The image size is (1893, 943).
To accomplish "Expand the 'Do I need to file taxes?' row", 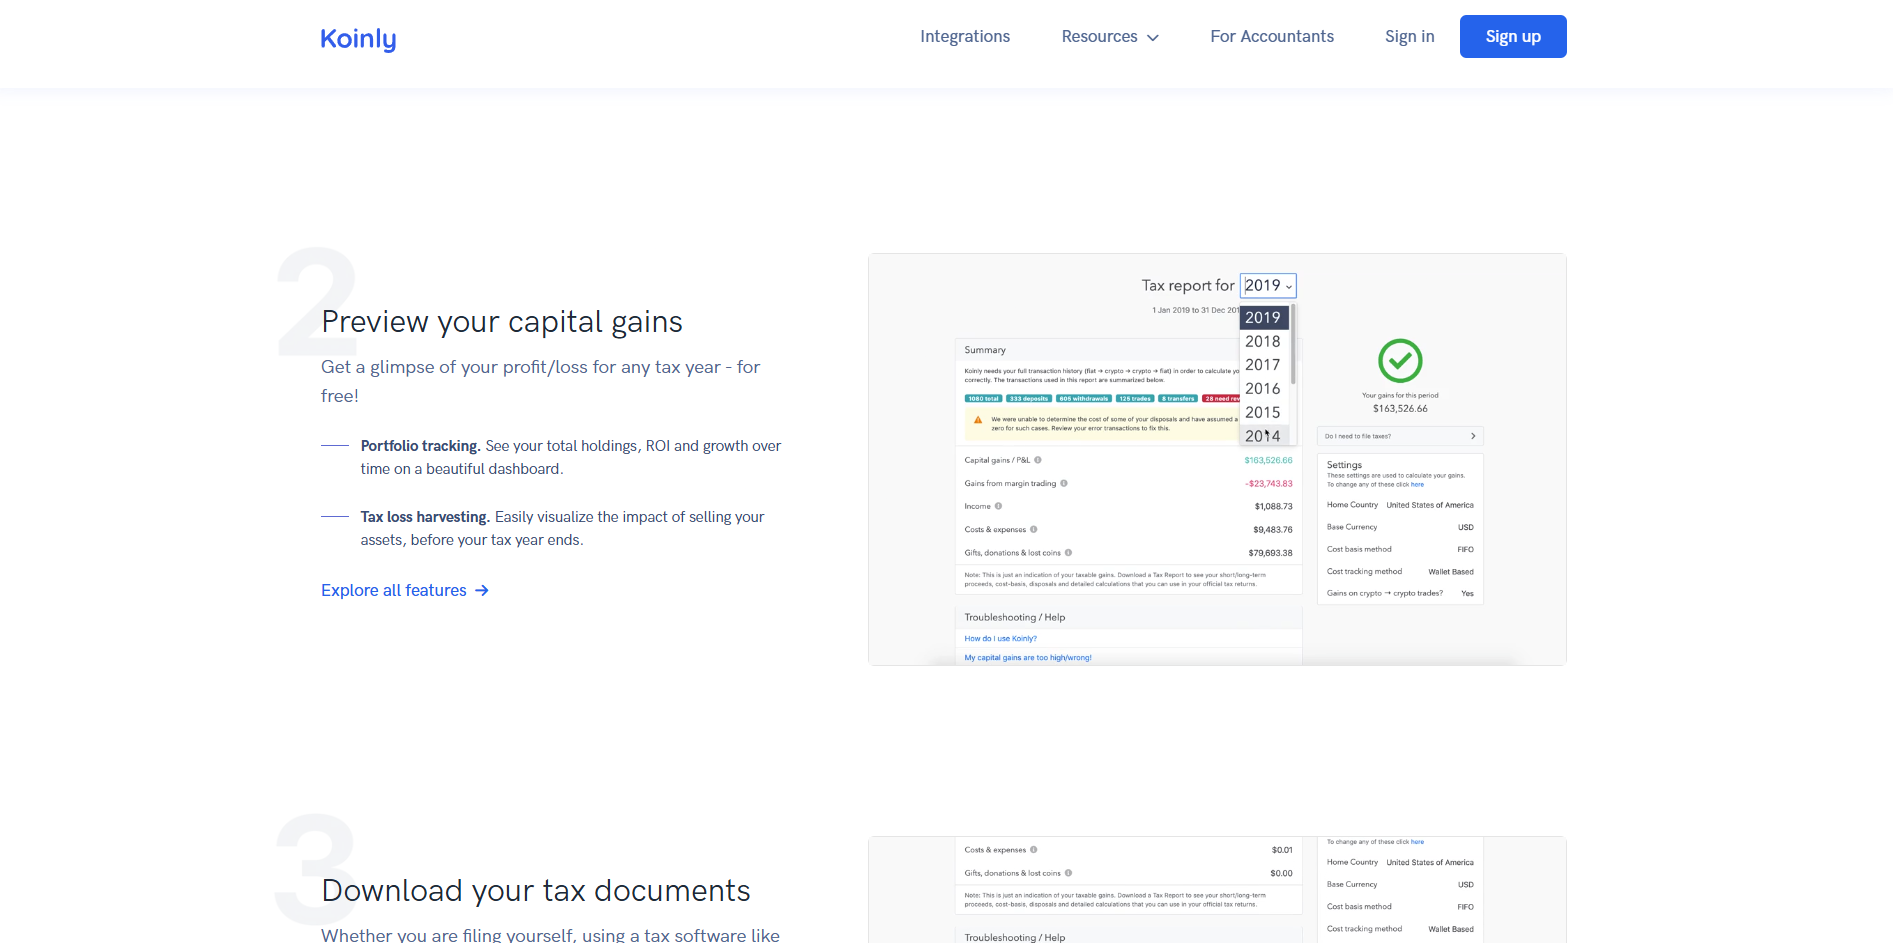I will tap(1400, 436).
